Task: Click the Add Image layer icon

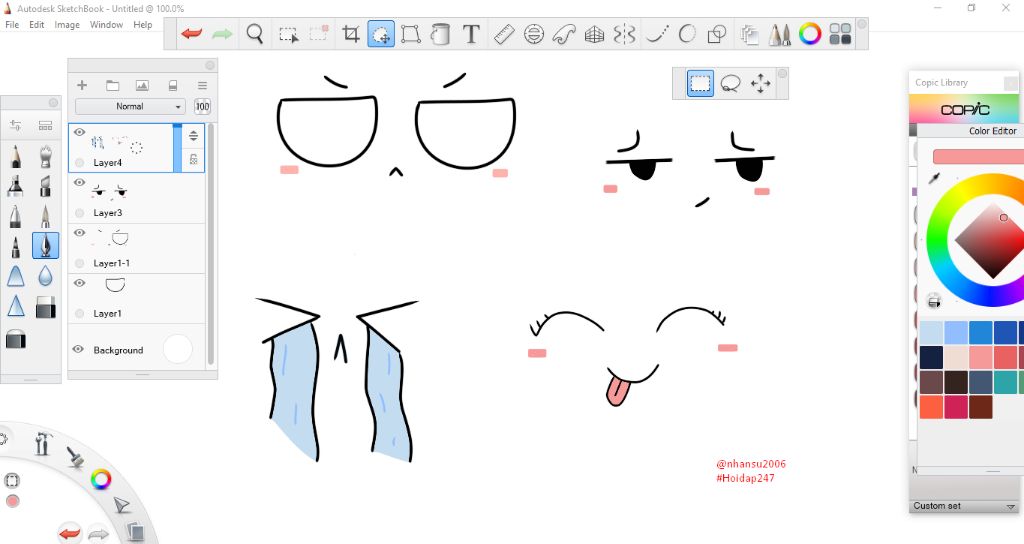Action: (142, 86)
